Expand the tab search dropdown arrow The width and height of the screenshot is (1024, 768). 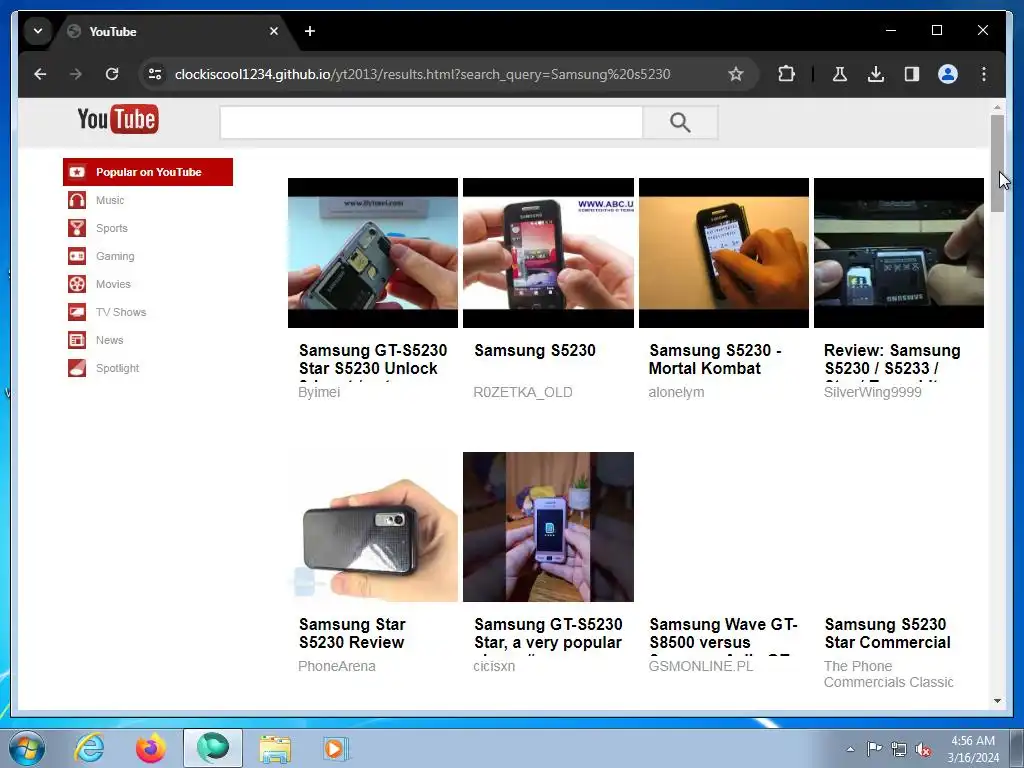(x=38, y=31)
